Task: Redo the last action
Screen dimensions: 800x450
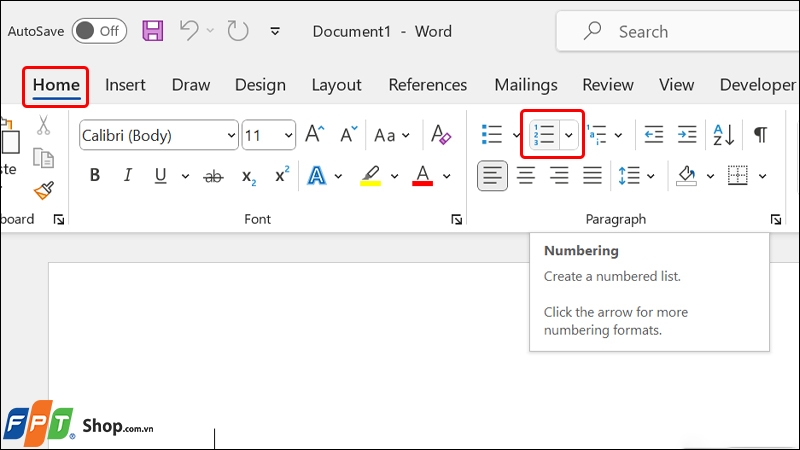Action: point(238,31)
